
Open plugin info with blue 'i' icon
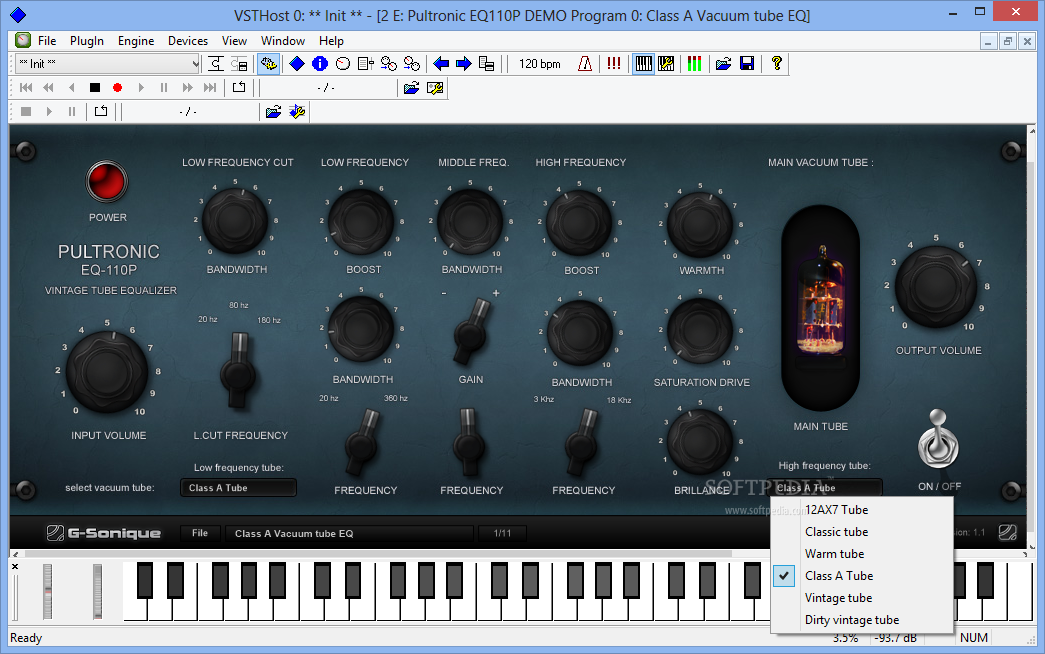[x=320, y=64]
